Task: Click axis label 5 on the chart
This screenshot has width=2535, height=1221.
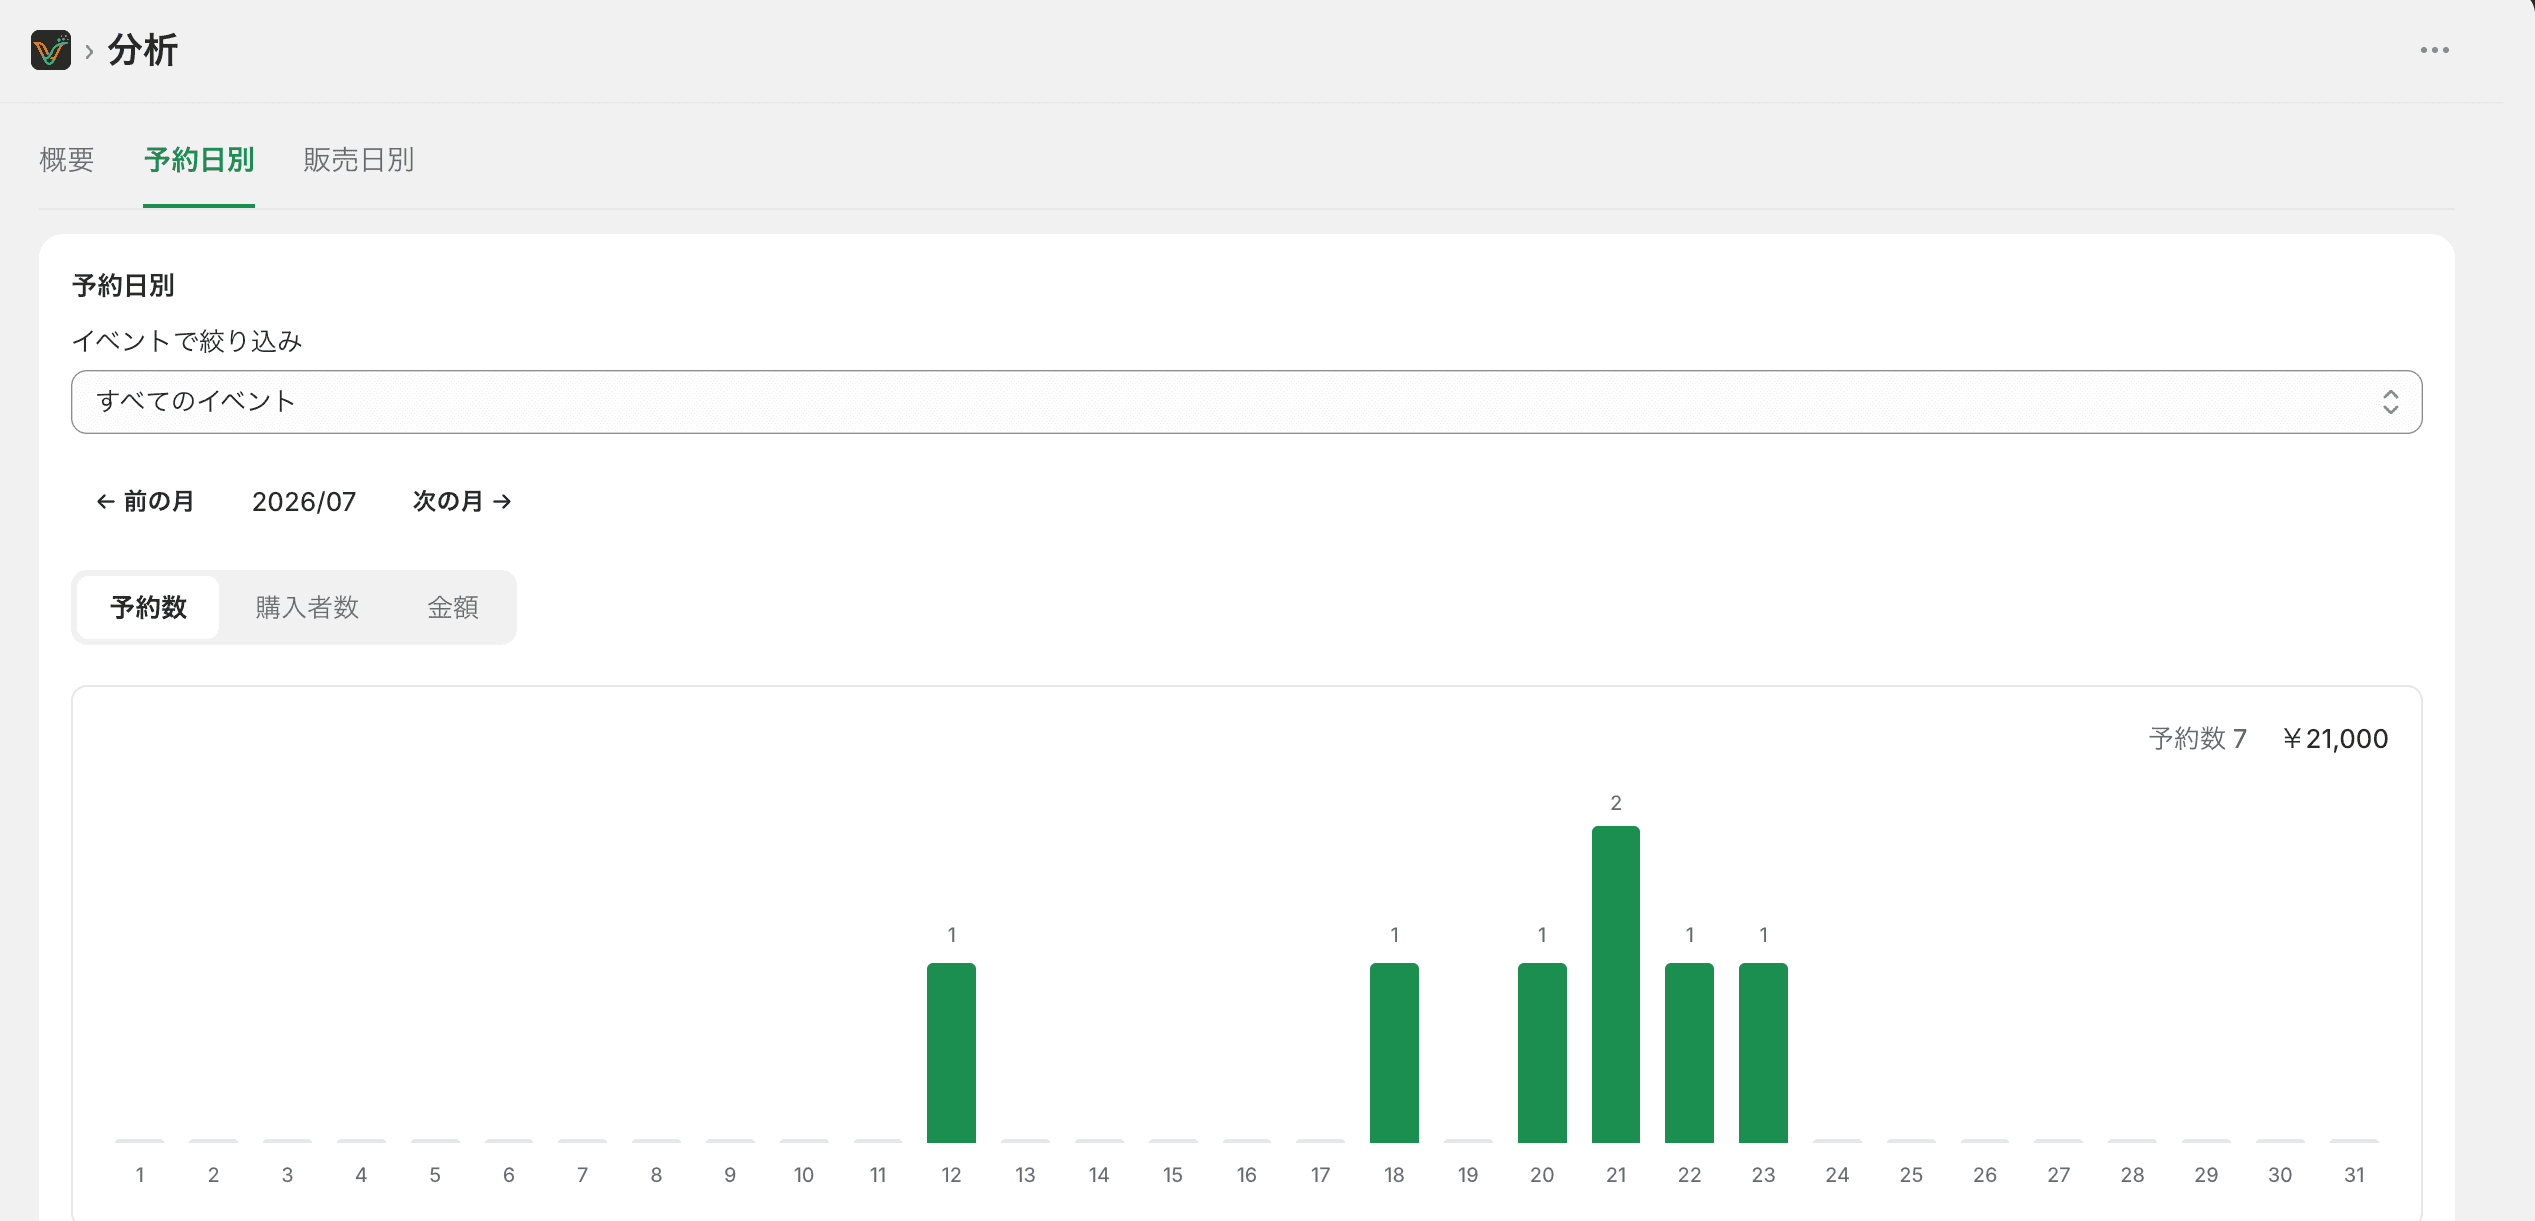Action: click(435, 1175)
